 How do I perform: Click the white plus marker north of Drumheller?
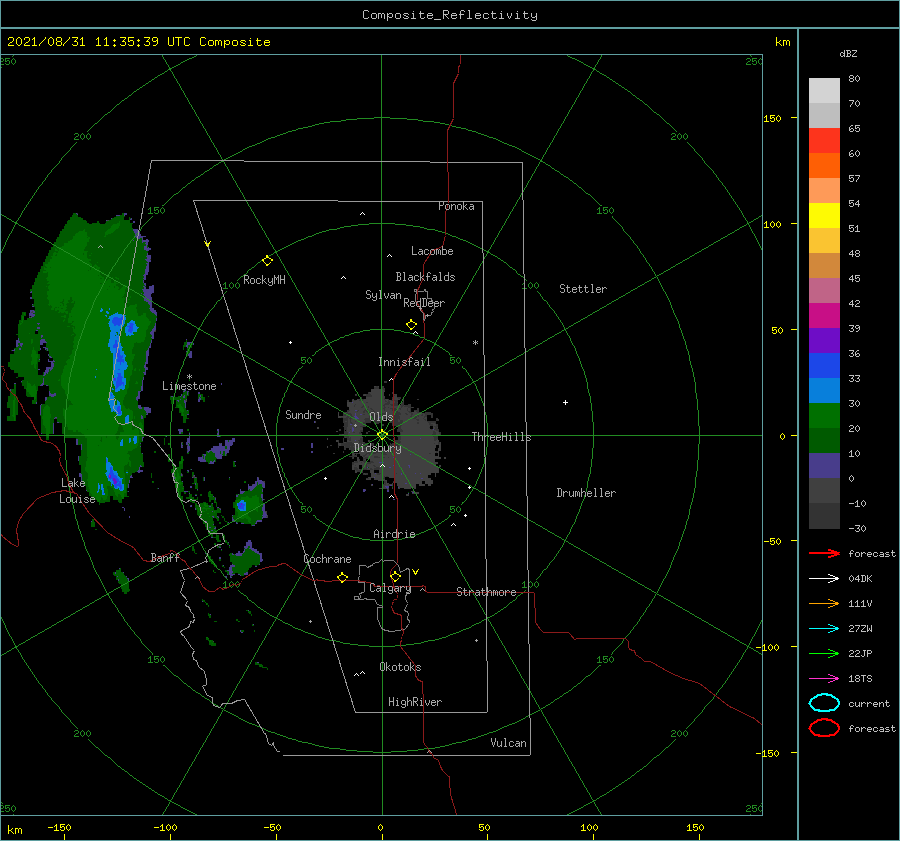pyautogui.click(x=565, y=402)
